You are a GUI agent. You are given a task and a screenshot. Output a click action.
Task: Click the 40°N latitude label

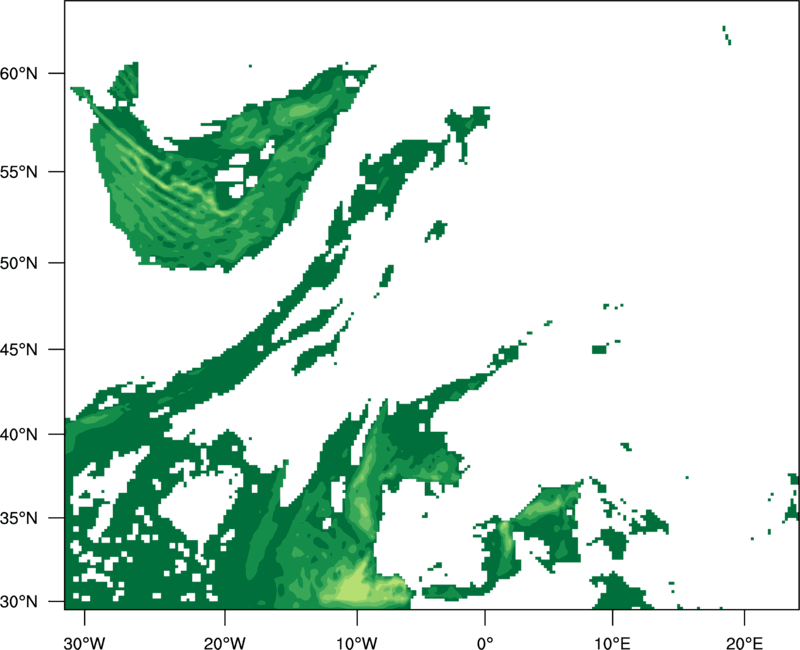click(x=19, y=435)
